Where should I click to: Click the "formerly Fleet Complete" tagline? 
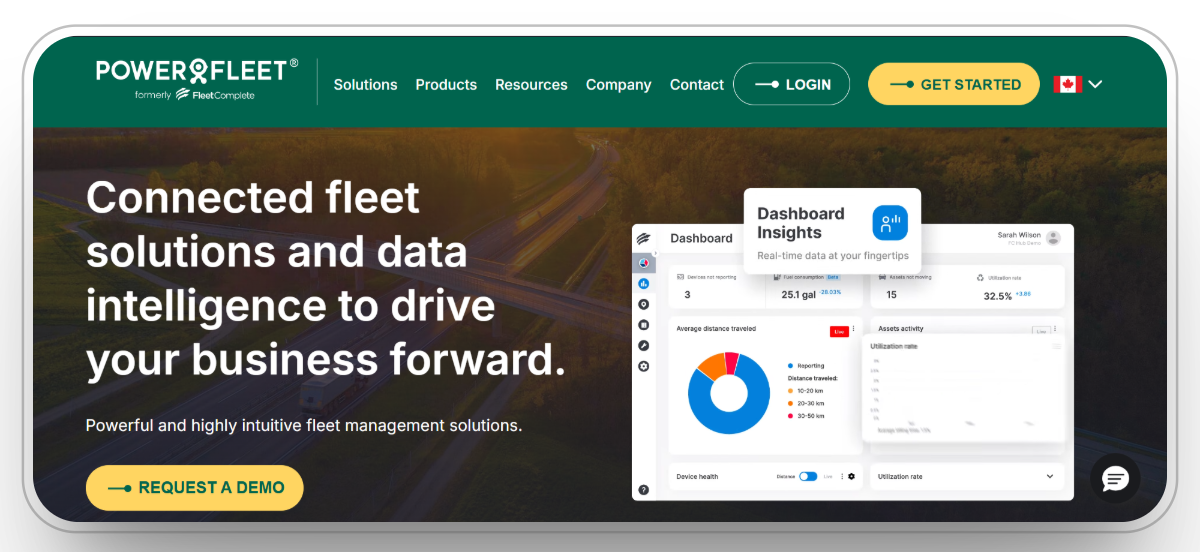click(x=195, y=95)
